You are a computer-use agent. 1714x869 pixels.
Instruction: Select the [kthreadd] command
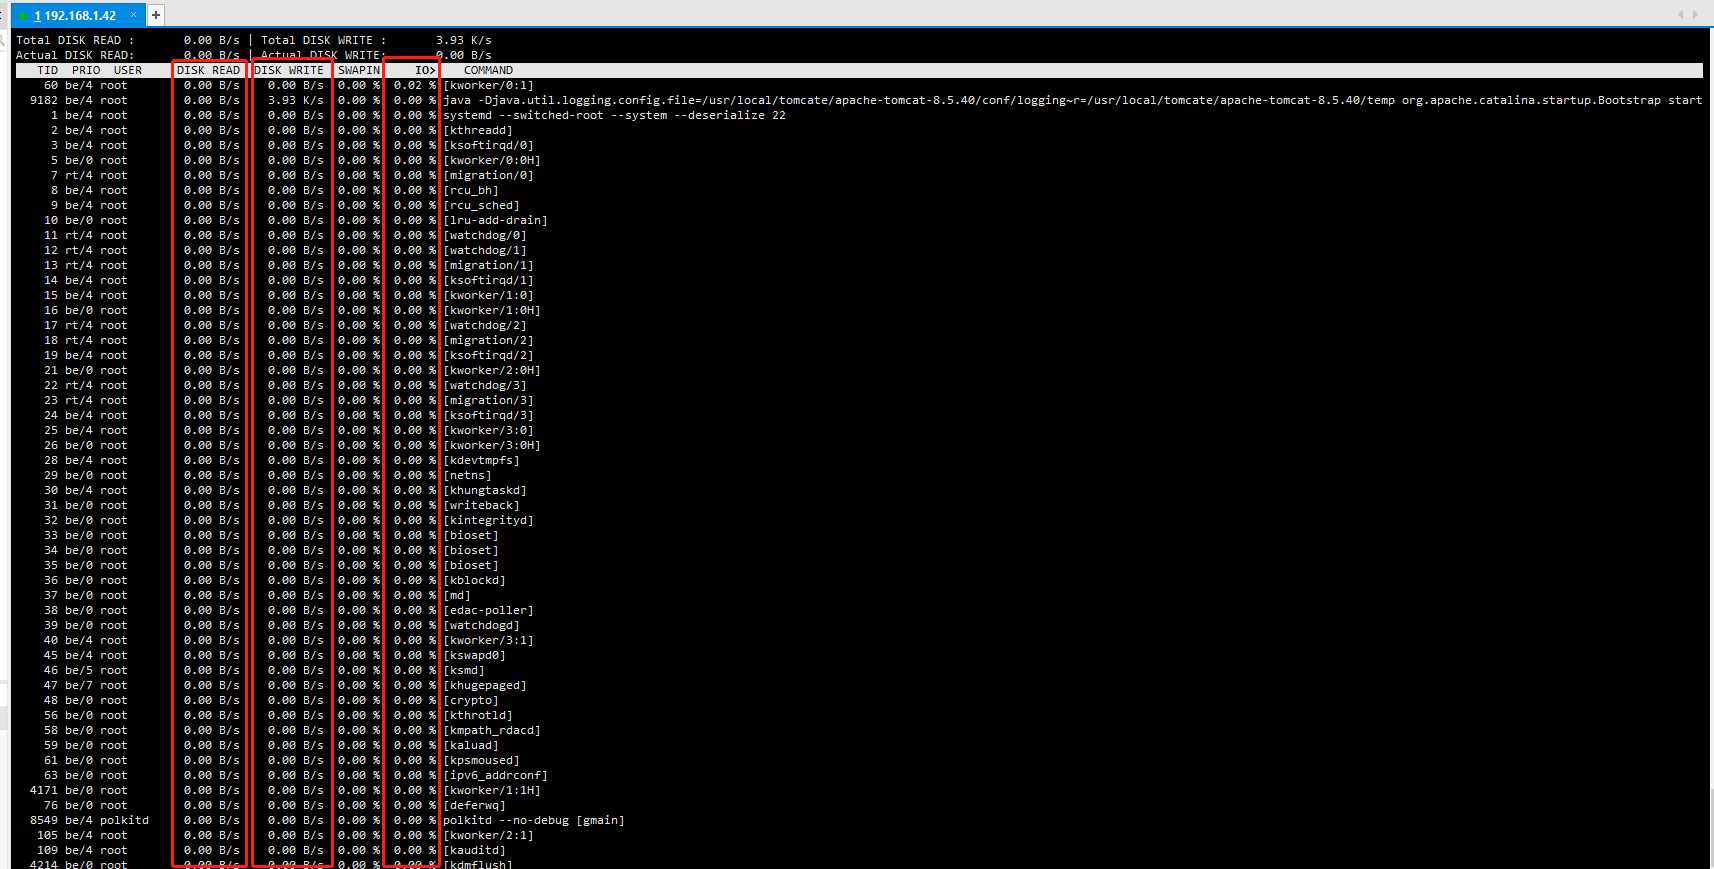pyautogui.click(x=478, y=130)
